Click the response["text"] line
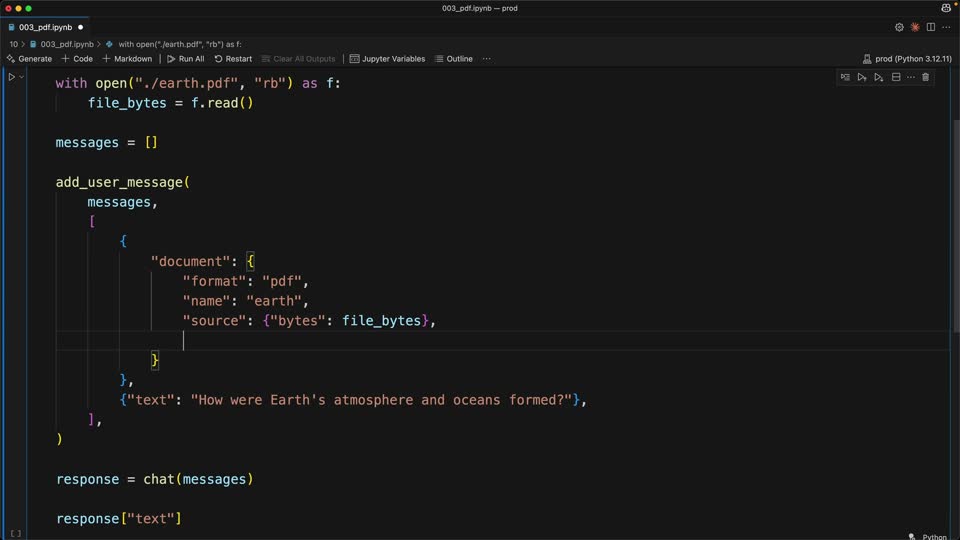Viewport: 960px width, 540px height. (x=119, y=519)
